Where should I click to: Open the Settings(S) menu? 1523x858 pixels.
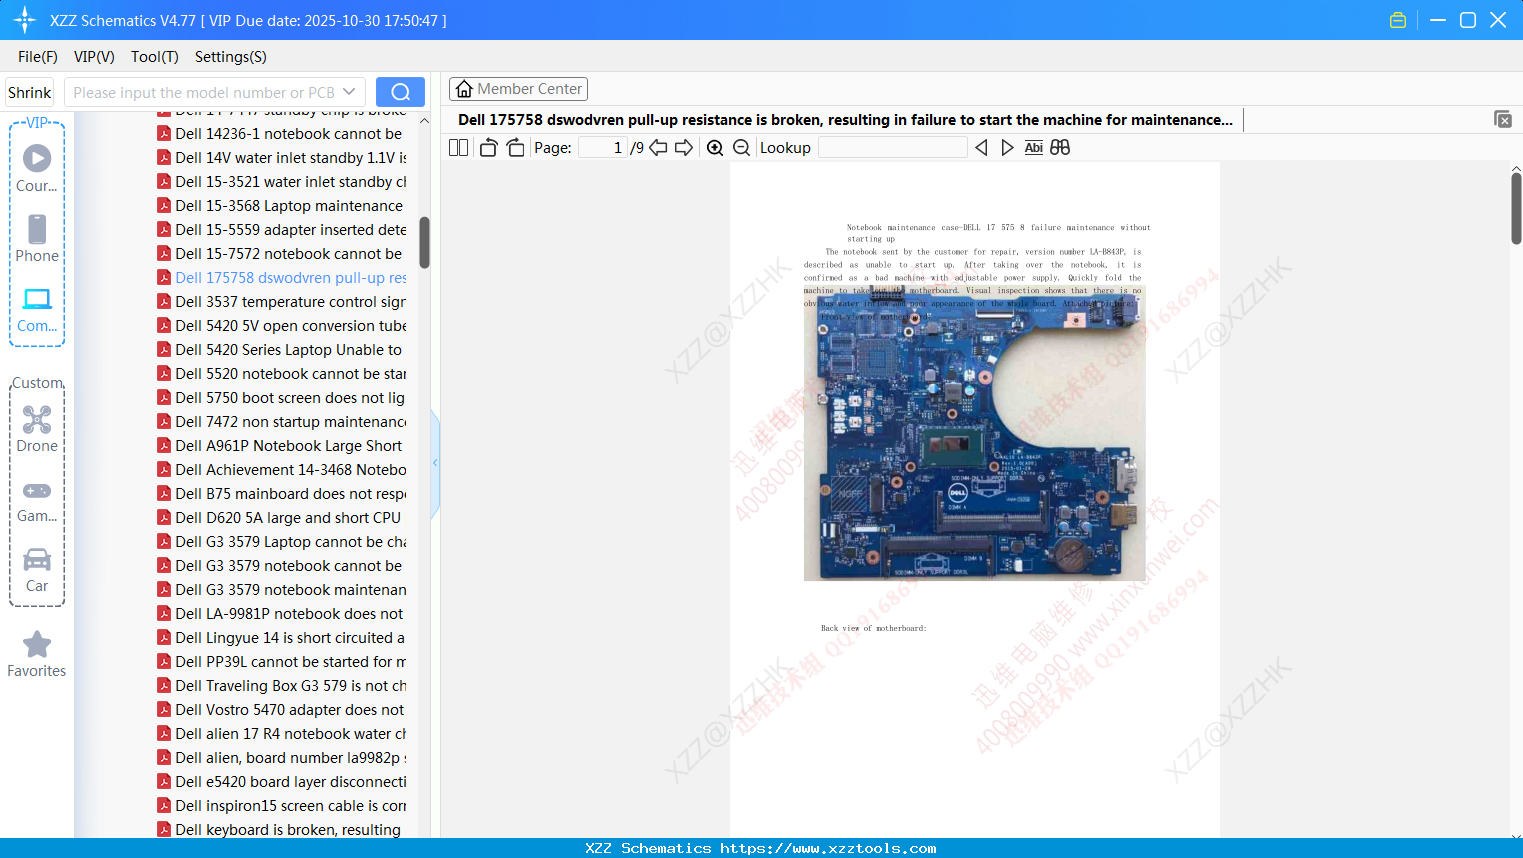tap(231, 57)
